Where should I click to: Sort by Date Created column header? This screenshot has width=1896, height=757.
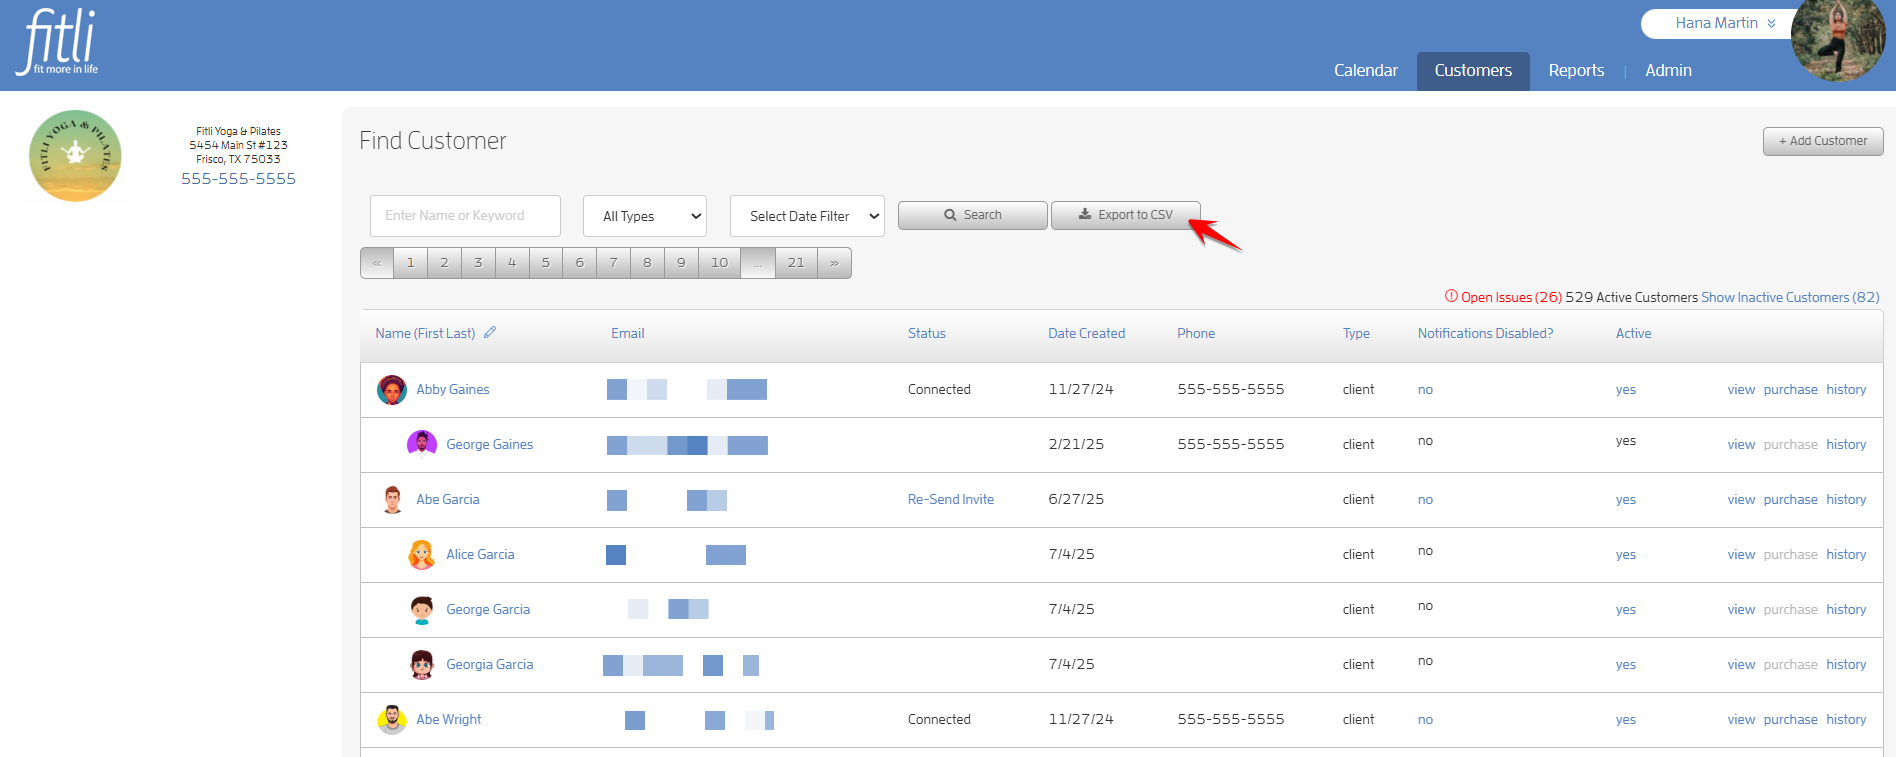tap(1087, 333)
